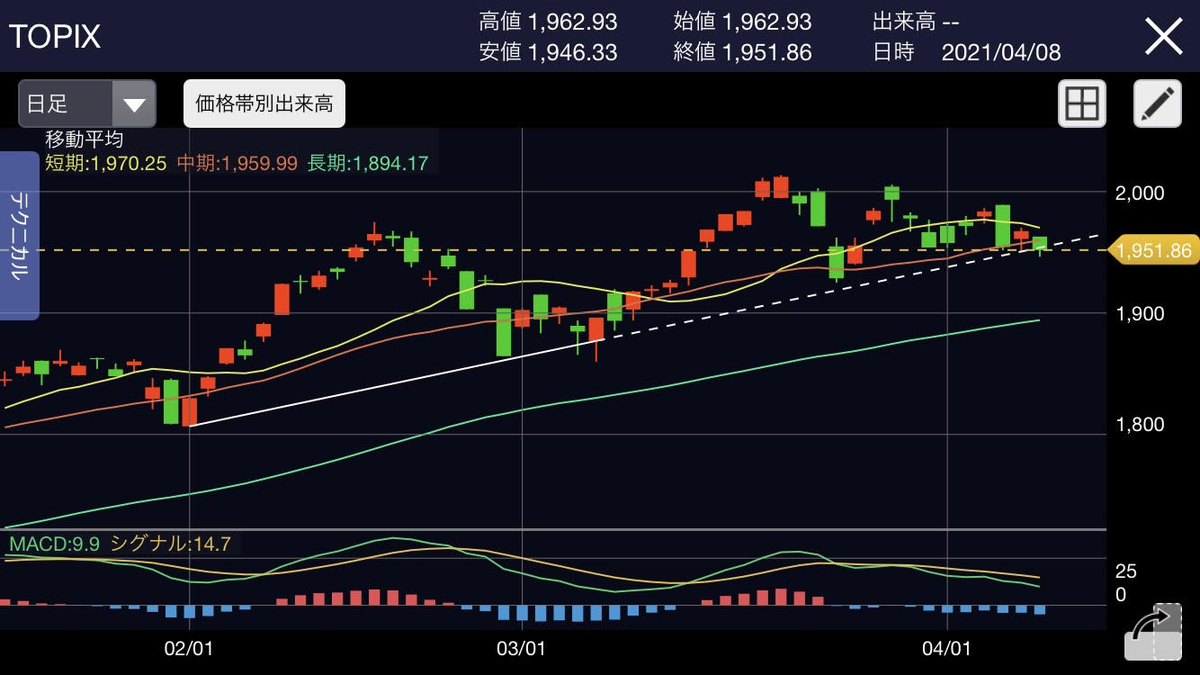This screenshot has height=675, width=1200.
Task: Open the テクニカル side tab
Action: (19, 236)
